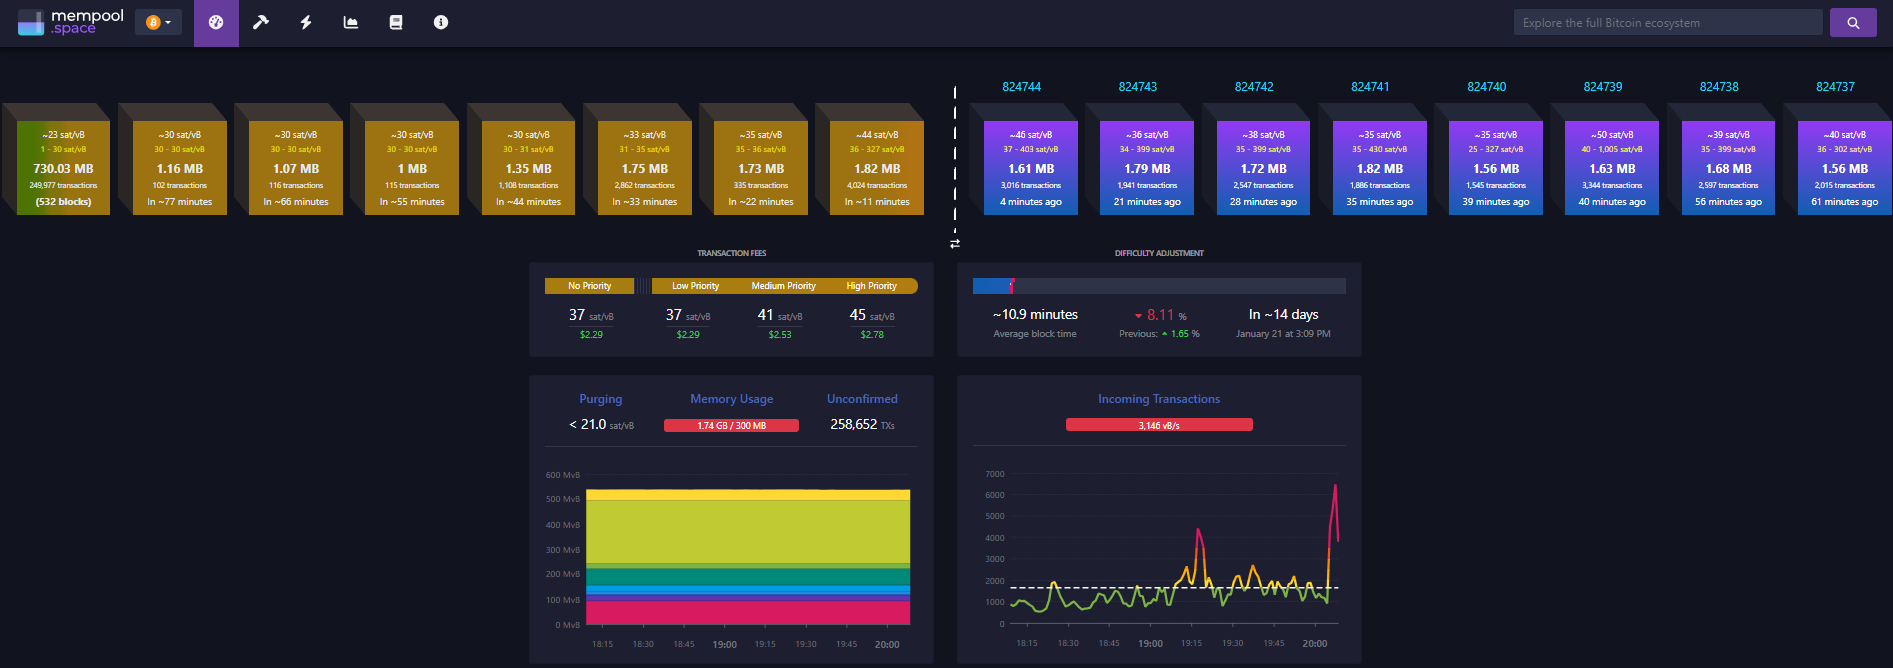This screenshot has height=668, width=1893.
Task: Click the Explore the full Bitcoin ecosystem search field
Action: pyautogui.click(x=1667, y=22)
